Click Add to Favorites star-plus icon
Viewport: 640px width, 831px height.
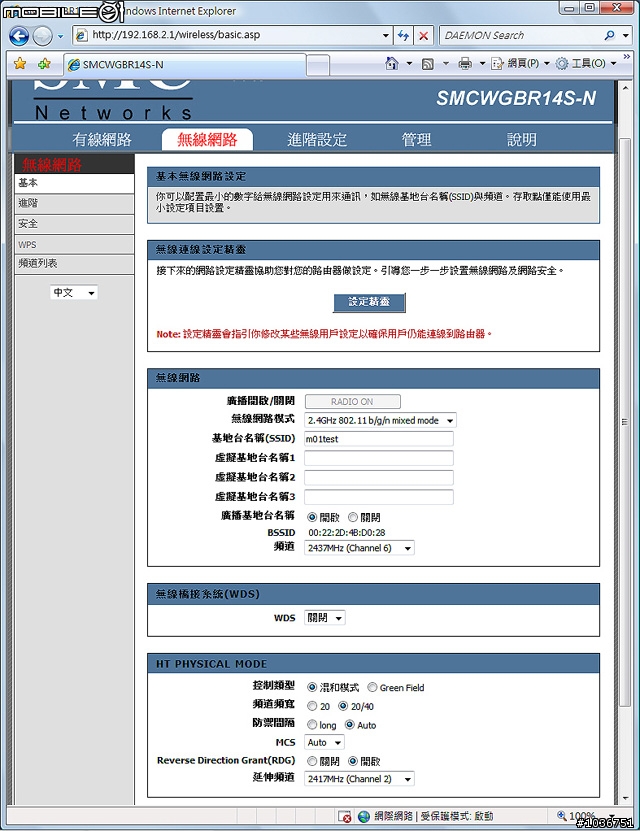[45, 64]
